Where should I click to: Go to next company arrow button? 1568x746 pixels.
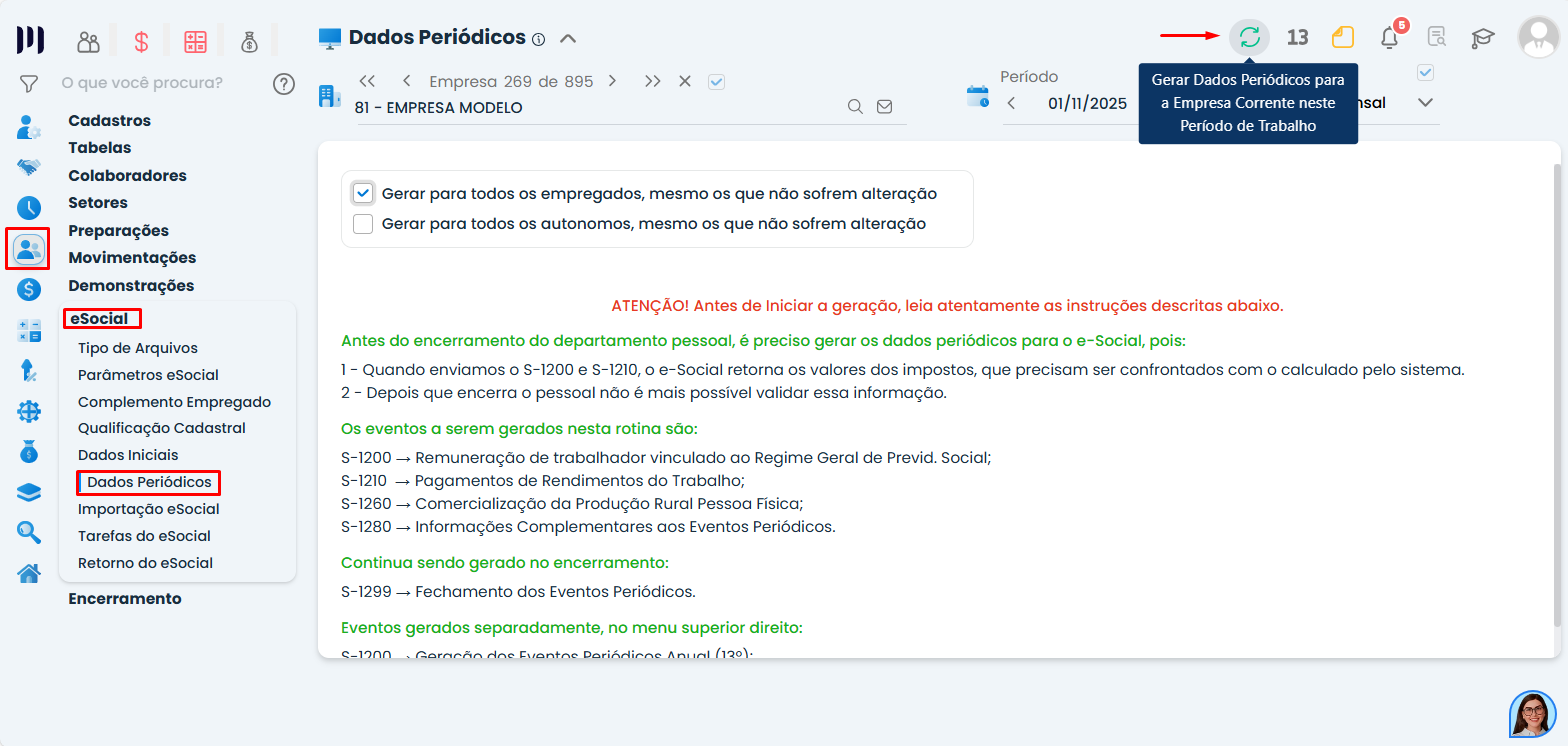tap(612, 81)
